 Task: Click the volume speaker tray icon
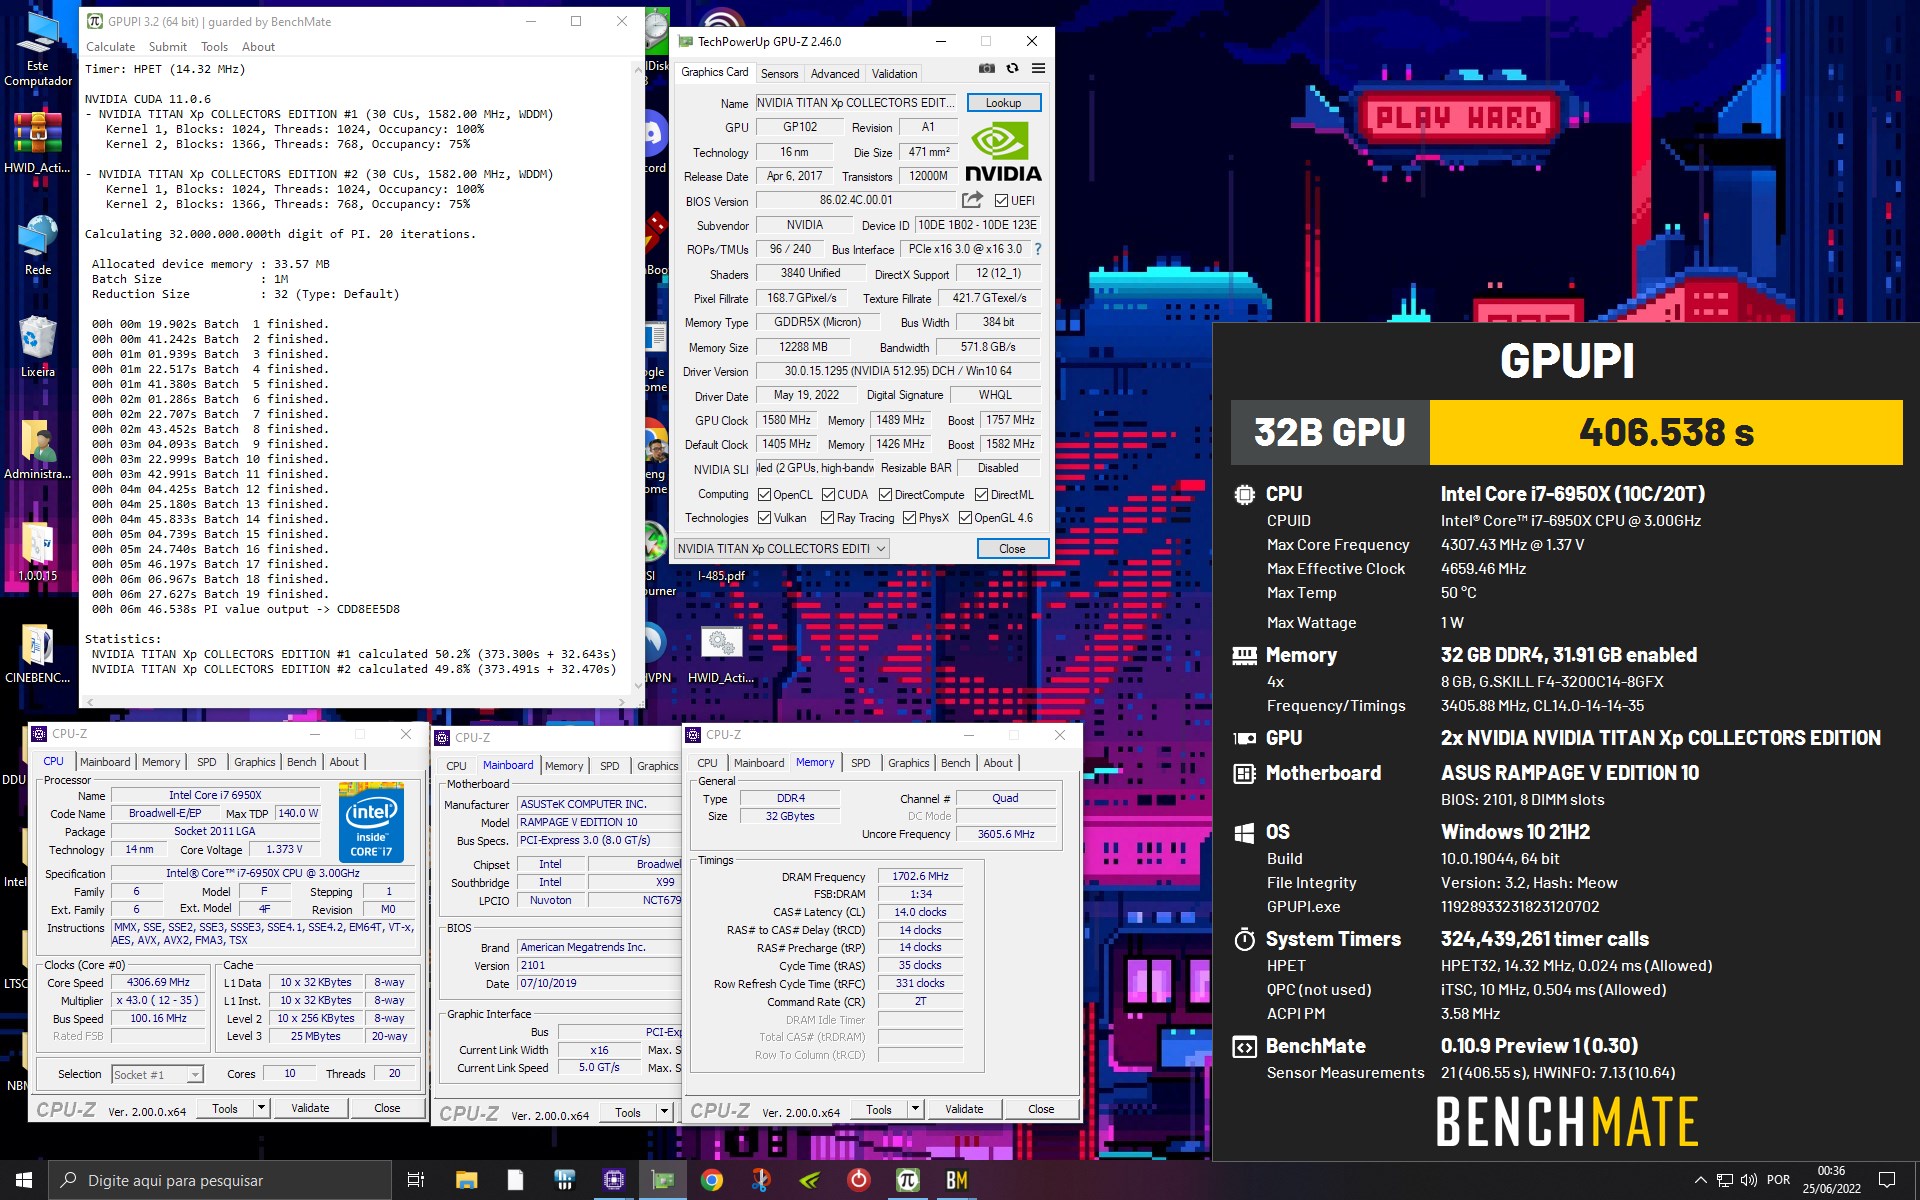coord(1749,1180)
